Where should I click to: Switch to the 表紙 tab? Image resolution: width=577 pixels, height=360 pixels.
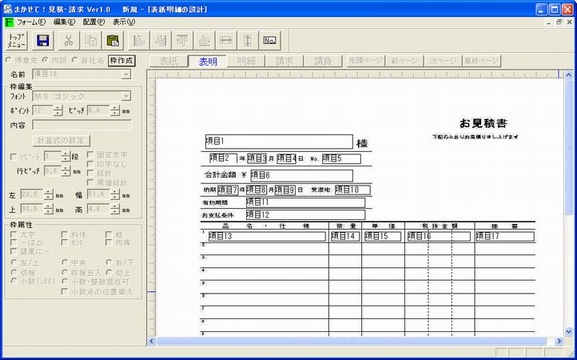pos(169,61)
